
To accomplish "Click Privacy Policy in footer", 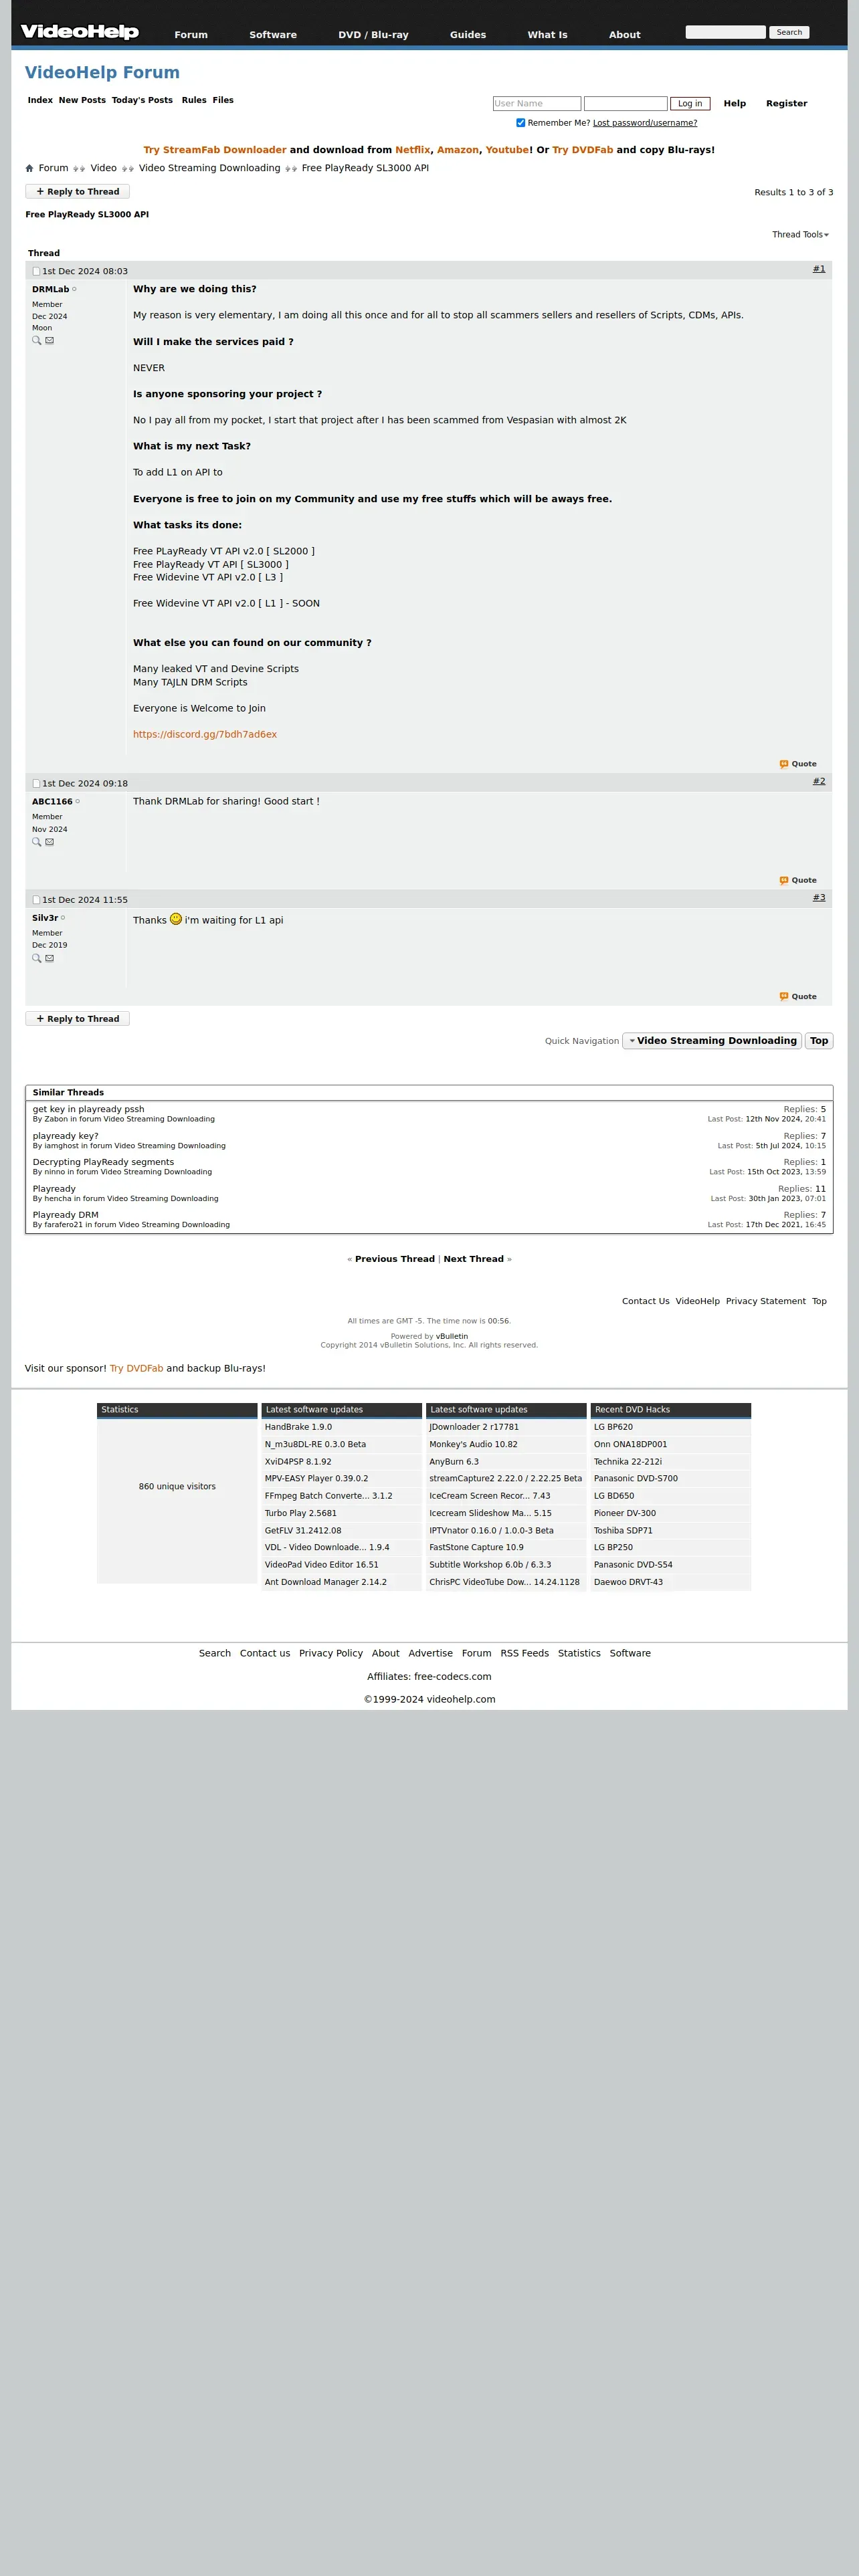I will tap(330, 1654).
